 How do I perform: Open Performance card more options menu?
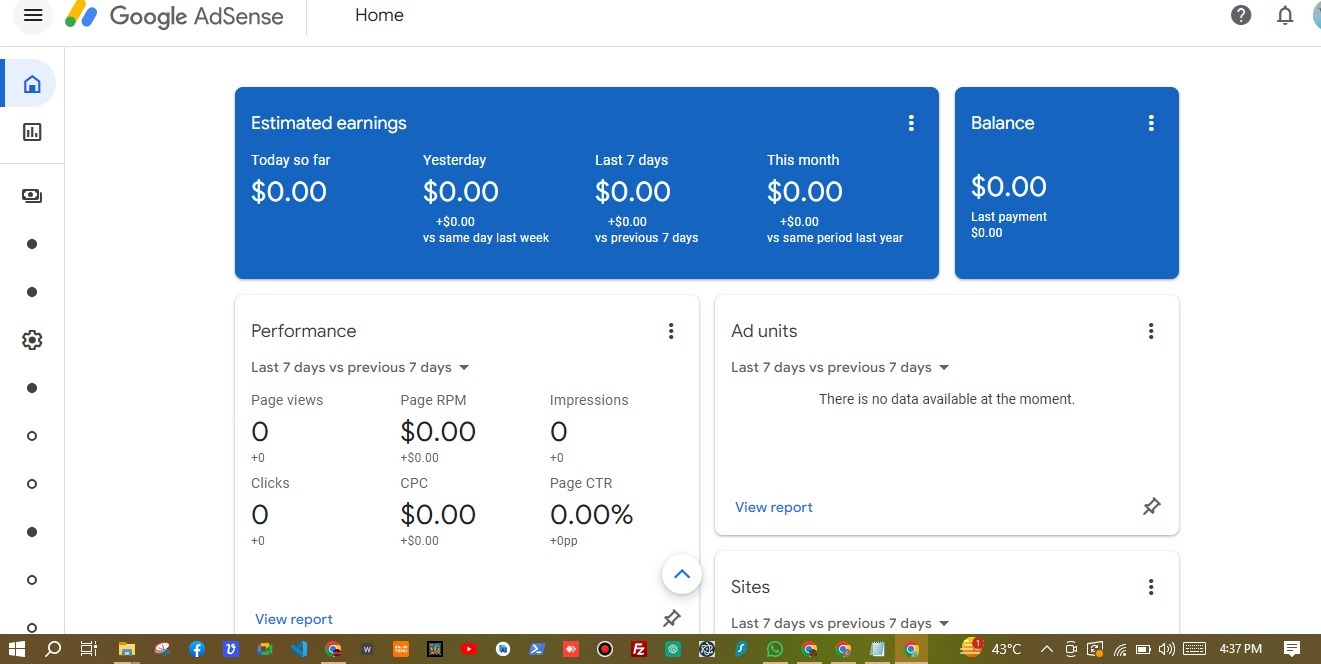coord(671,331)
